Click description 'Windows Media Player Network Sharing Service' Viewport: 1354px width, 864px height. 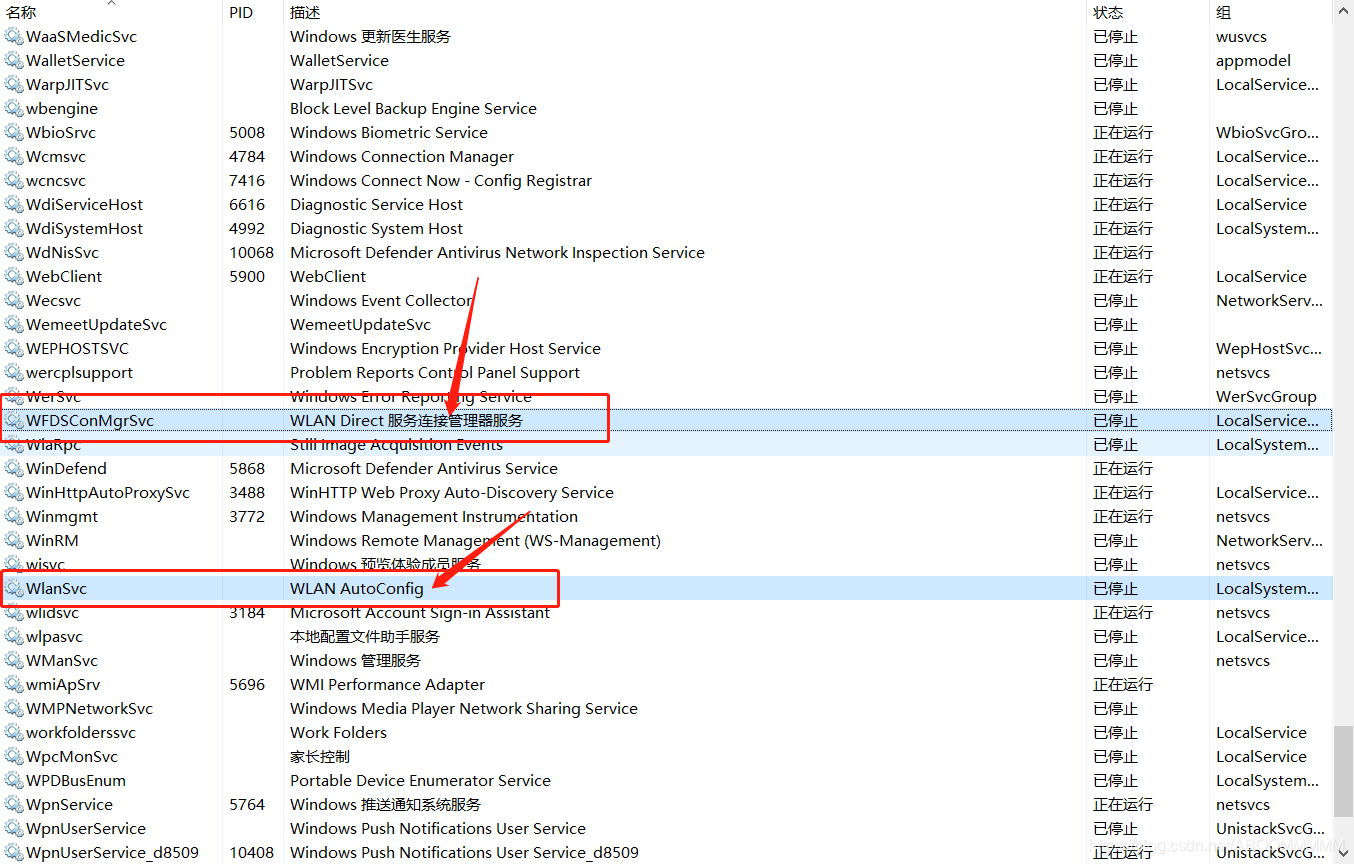tap(464, 708)
